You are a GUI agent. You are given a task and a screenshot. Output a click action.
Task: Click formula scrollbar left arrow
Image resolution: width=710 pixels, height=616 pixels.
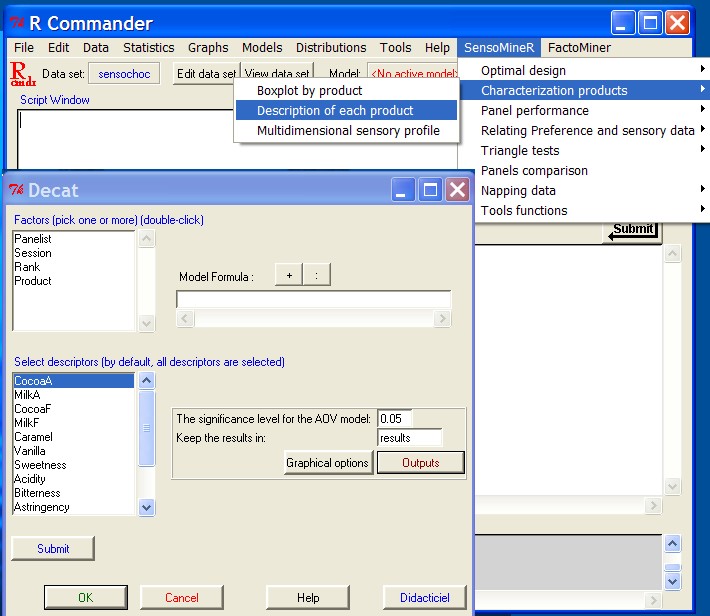pos(185,318)
